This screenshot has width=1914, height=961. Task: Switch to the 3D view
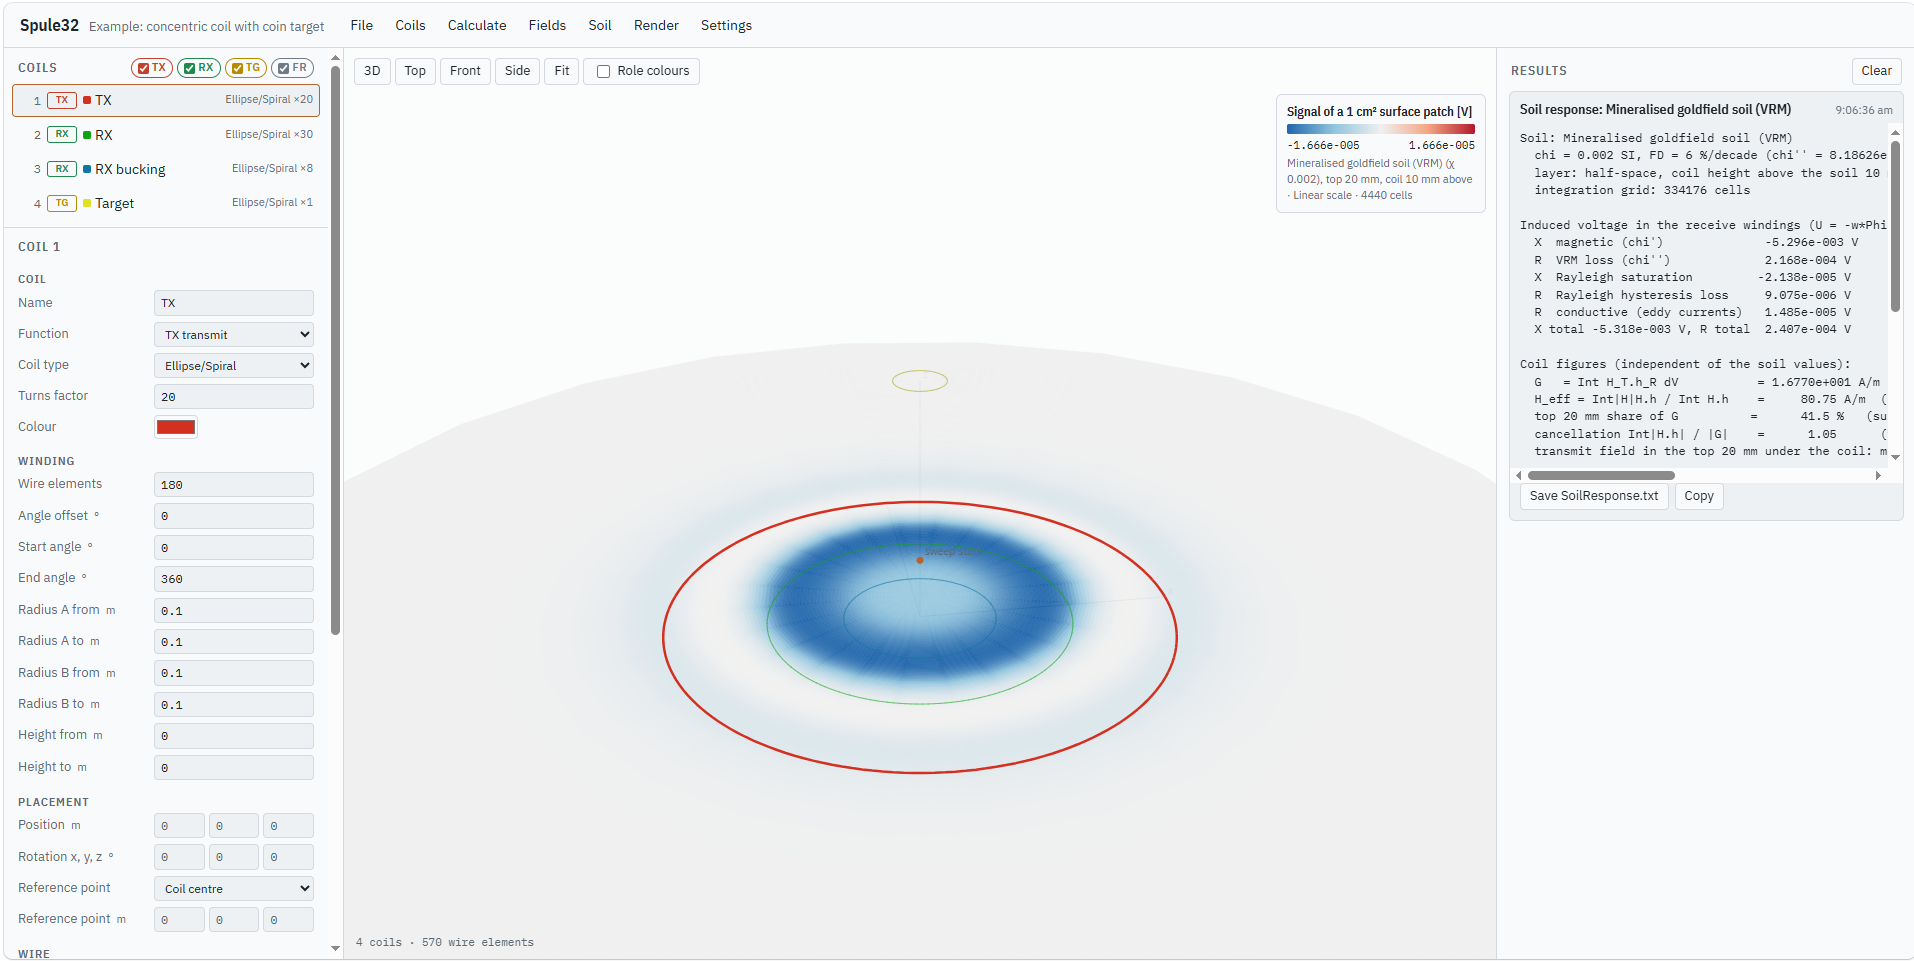(x=372, y=71)
